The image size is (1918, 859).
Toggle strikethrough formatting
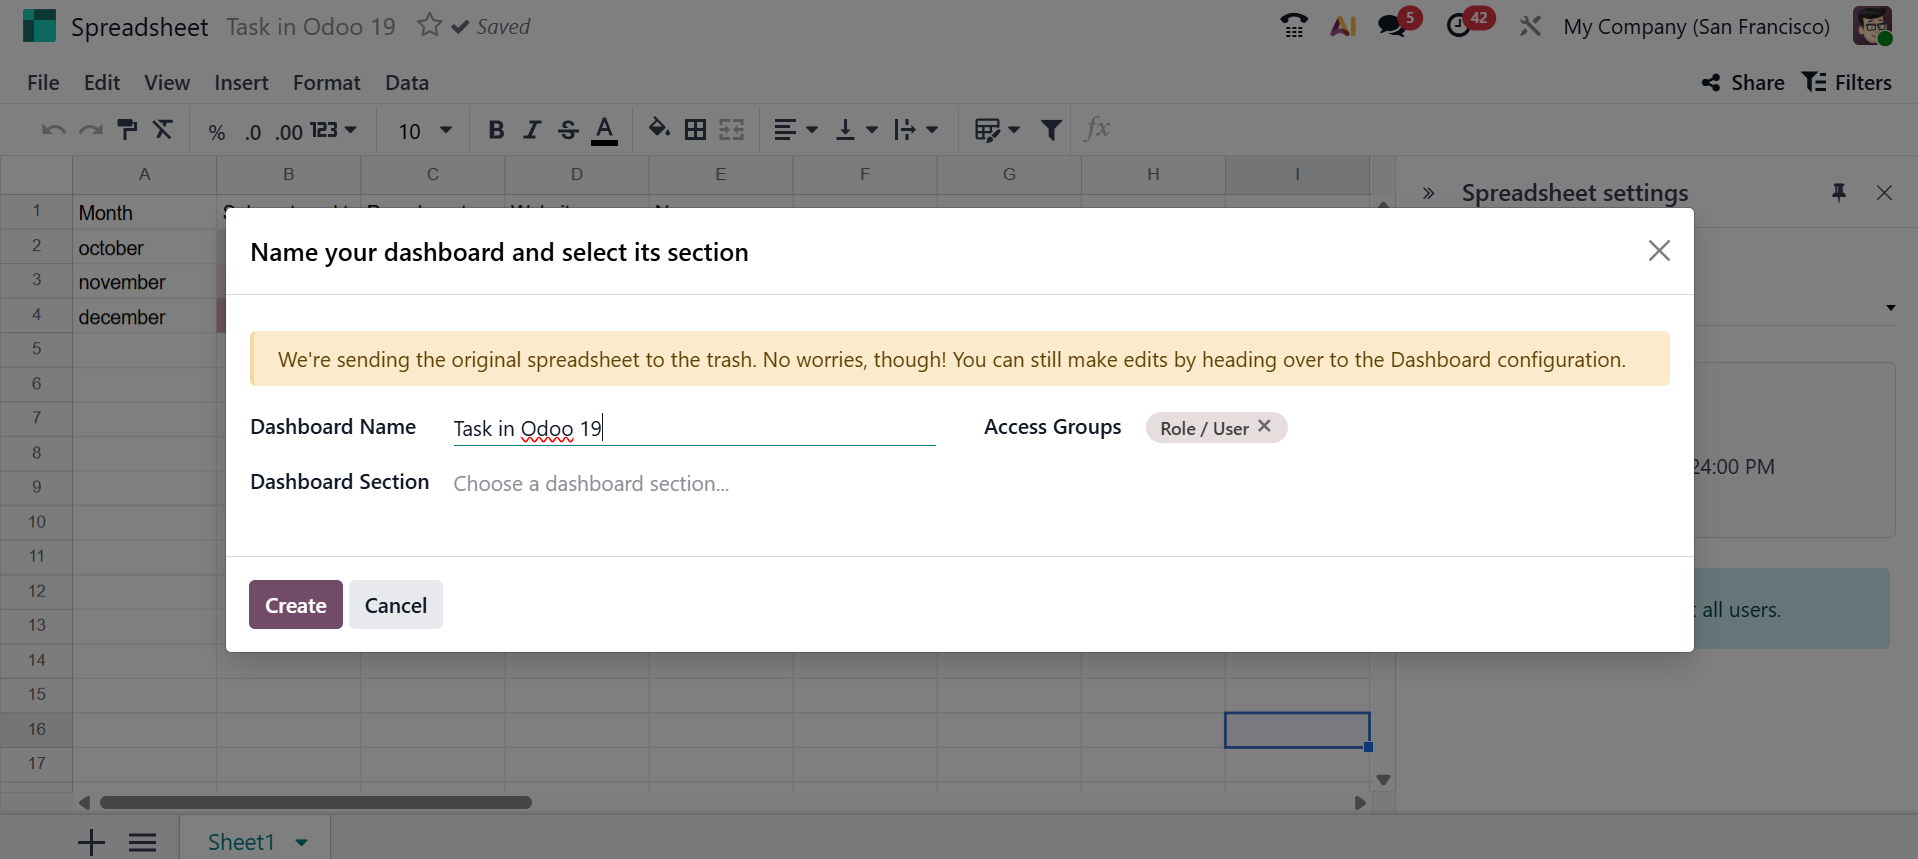(x=568, y=130)
